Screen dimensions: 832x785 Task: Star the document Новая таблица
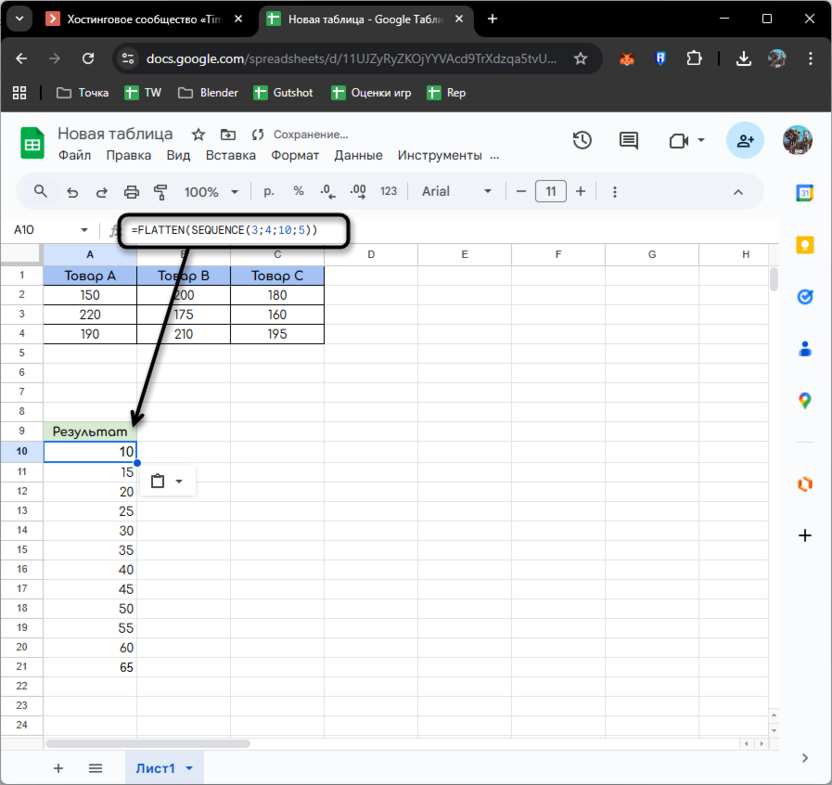point(198,135)
